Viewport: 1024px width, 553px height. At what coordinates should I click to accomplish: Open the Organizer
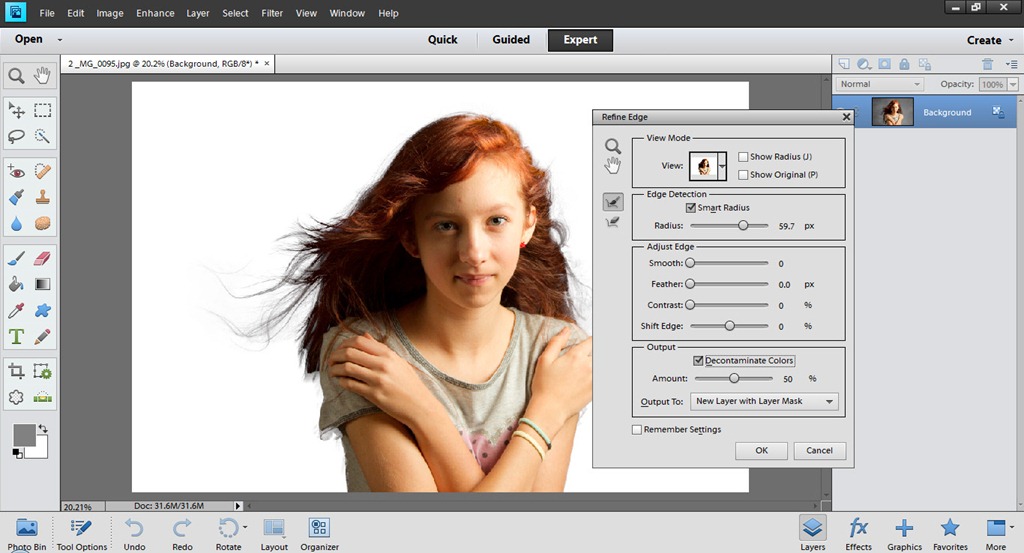319,532
